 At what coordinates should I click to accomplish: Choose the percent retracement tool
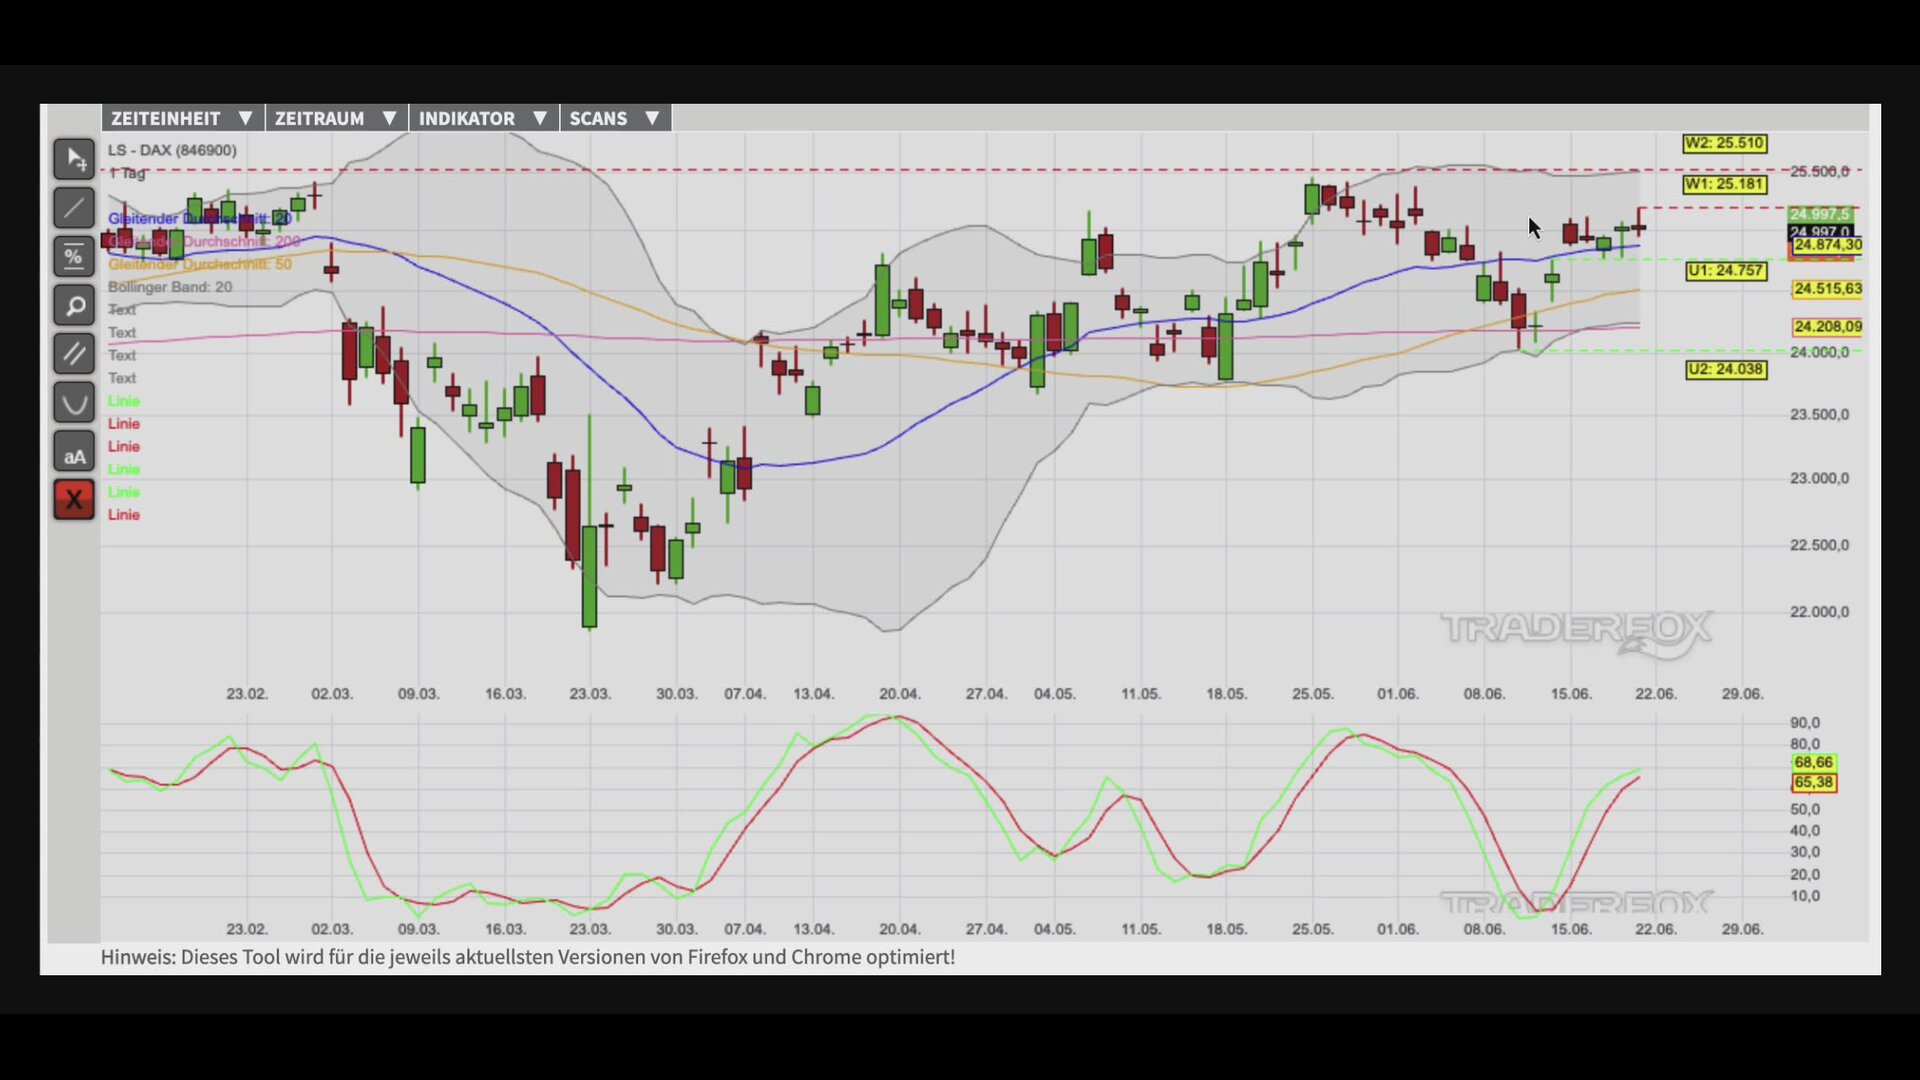(x=74, y=257)
